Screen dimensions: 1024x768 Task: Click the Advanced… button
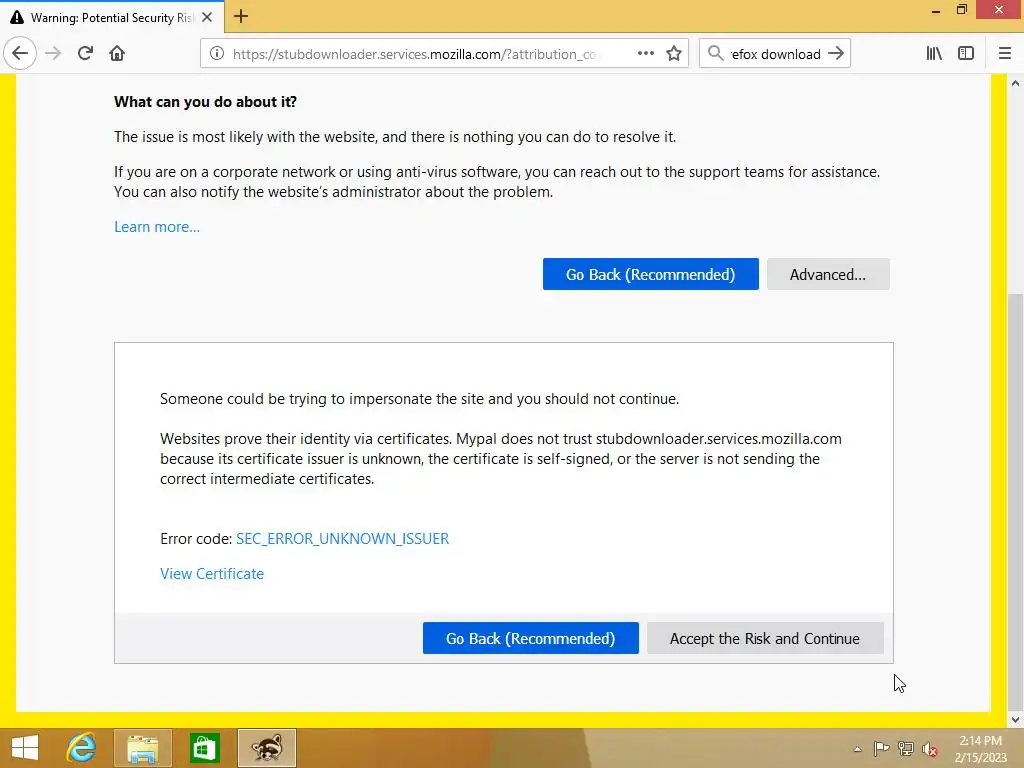828,274
